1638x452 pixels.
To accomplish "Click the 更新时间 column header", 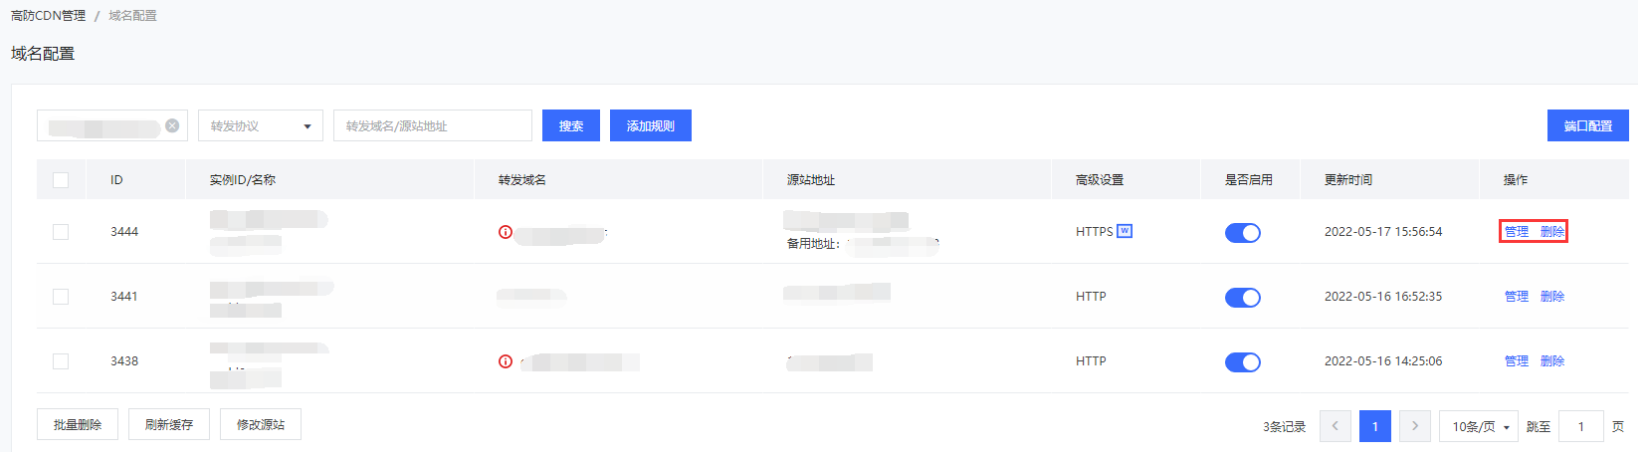I will (1348, 180).
